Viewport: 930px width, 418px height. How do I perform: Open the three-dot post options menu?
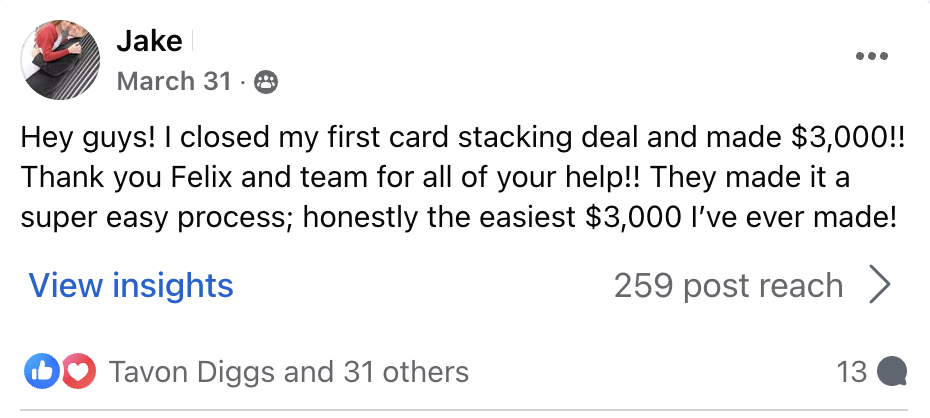(872, 56)
